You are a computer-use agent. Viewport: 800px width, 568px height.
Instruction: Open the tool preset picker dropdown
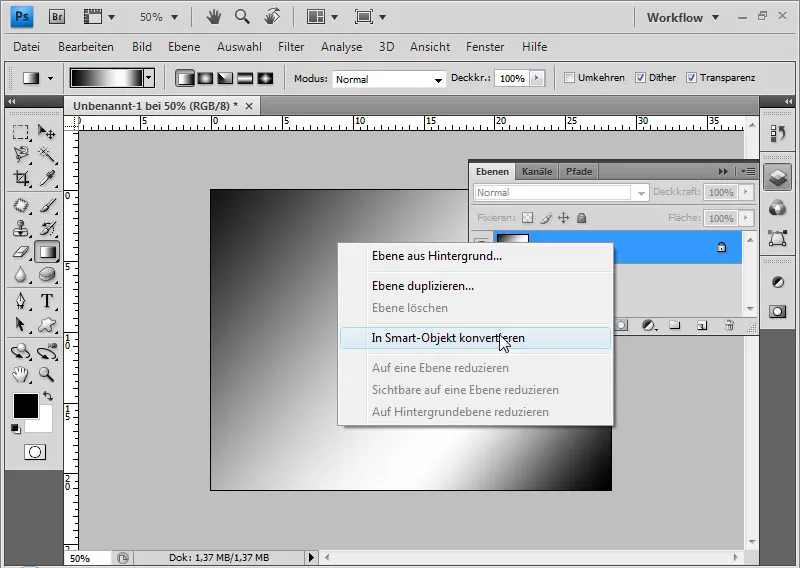(x=50, y=78)
